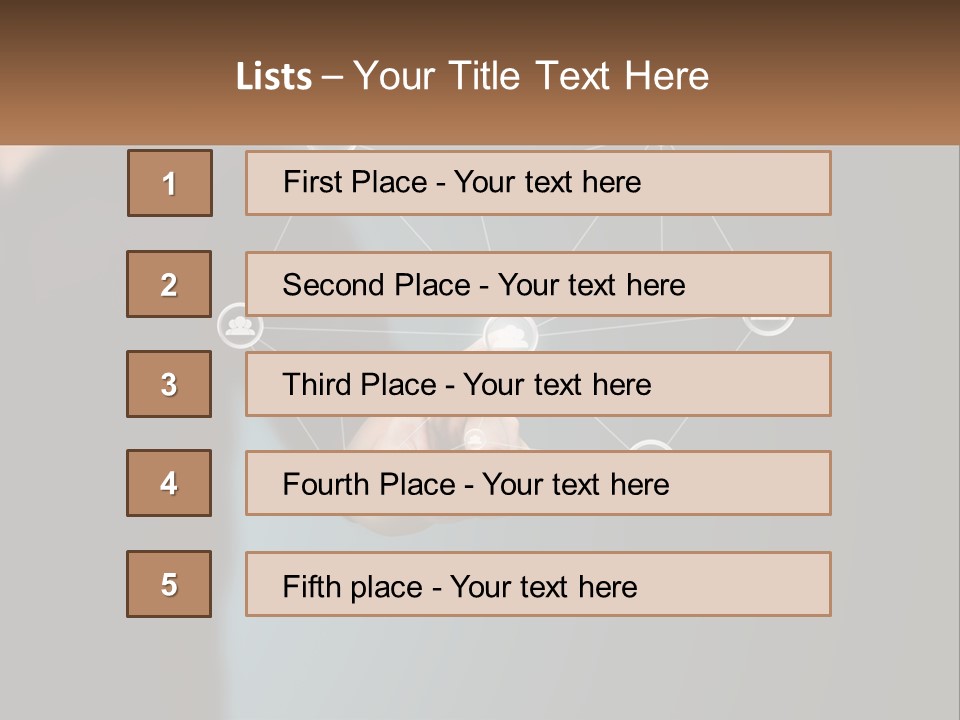The width and height of the screenshot is (960, 720).
Task: Click the First Place text box
Action: (x=538, y=183)
